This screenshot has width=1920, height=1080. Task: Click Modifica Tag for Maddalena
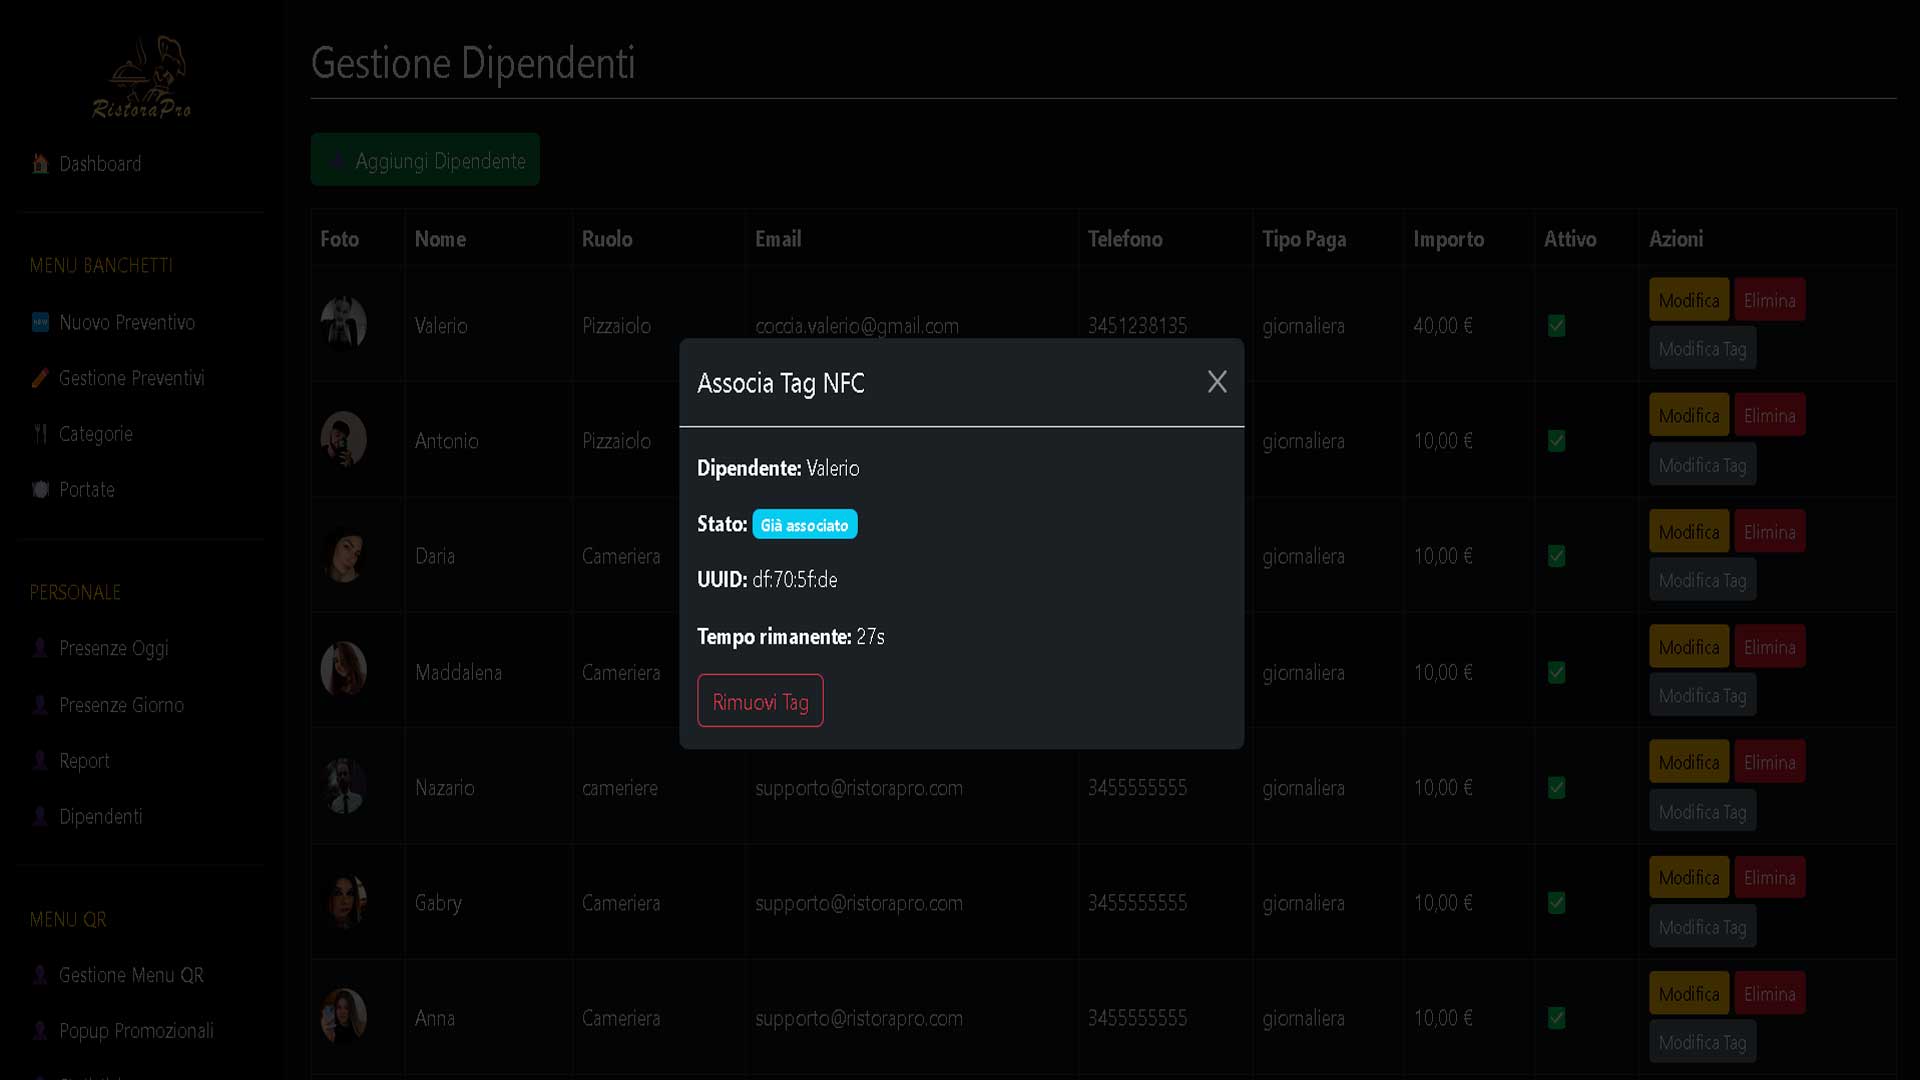tap(1702, 695)
